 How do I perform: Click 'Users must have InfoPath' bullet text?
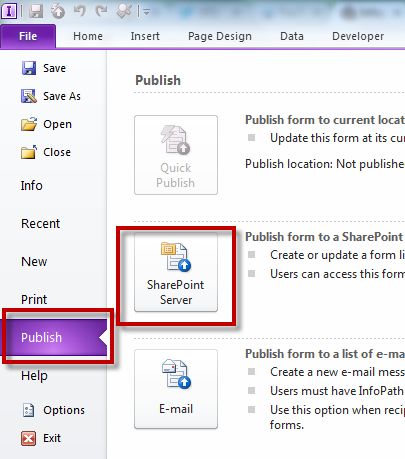coord(337,391)
